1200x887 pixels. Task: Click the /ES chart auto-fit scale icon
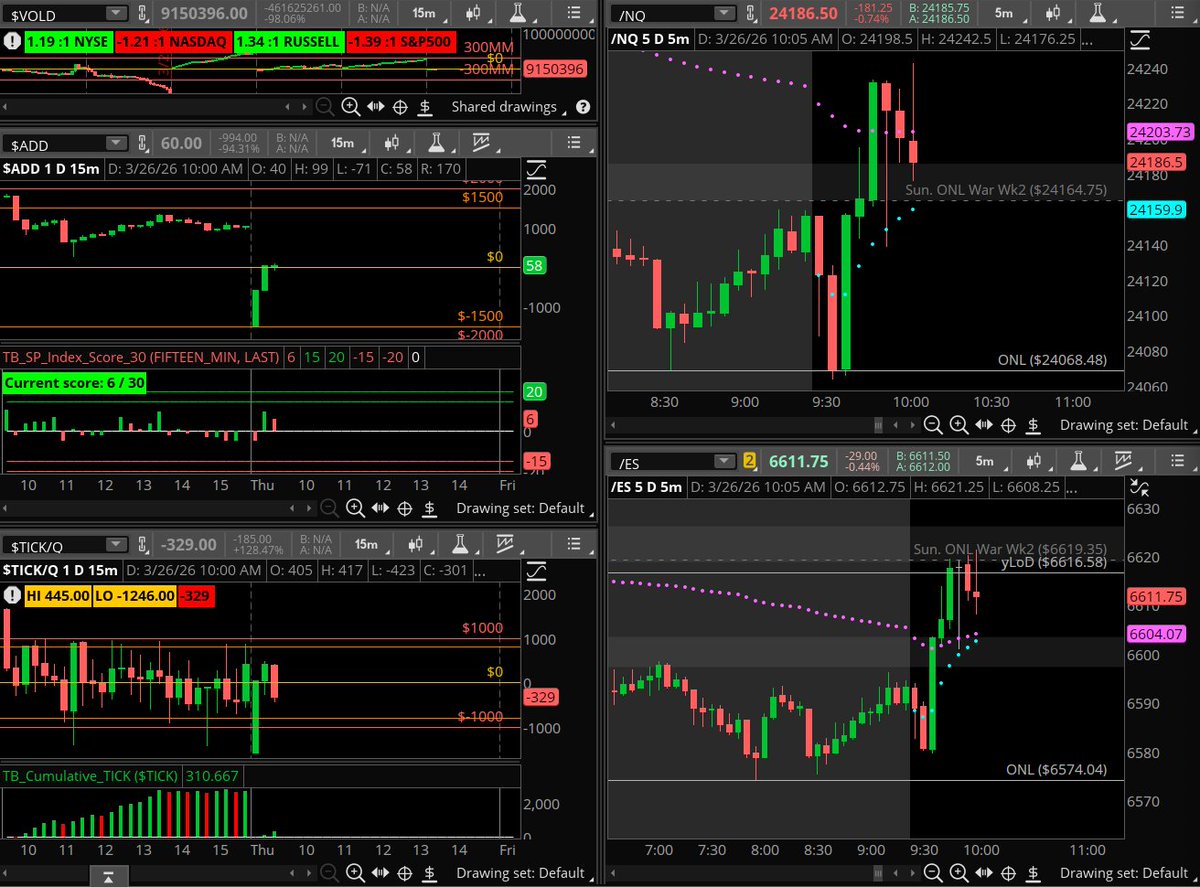[1140, 487]
